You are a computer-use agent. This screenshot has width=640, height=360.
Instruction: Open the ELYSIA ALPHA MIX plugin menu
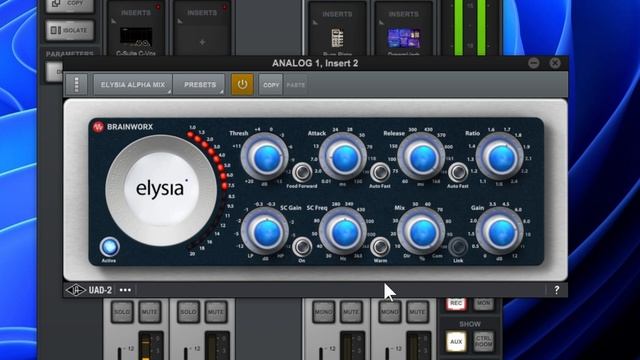pos(133,85)
